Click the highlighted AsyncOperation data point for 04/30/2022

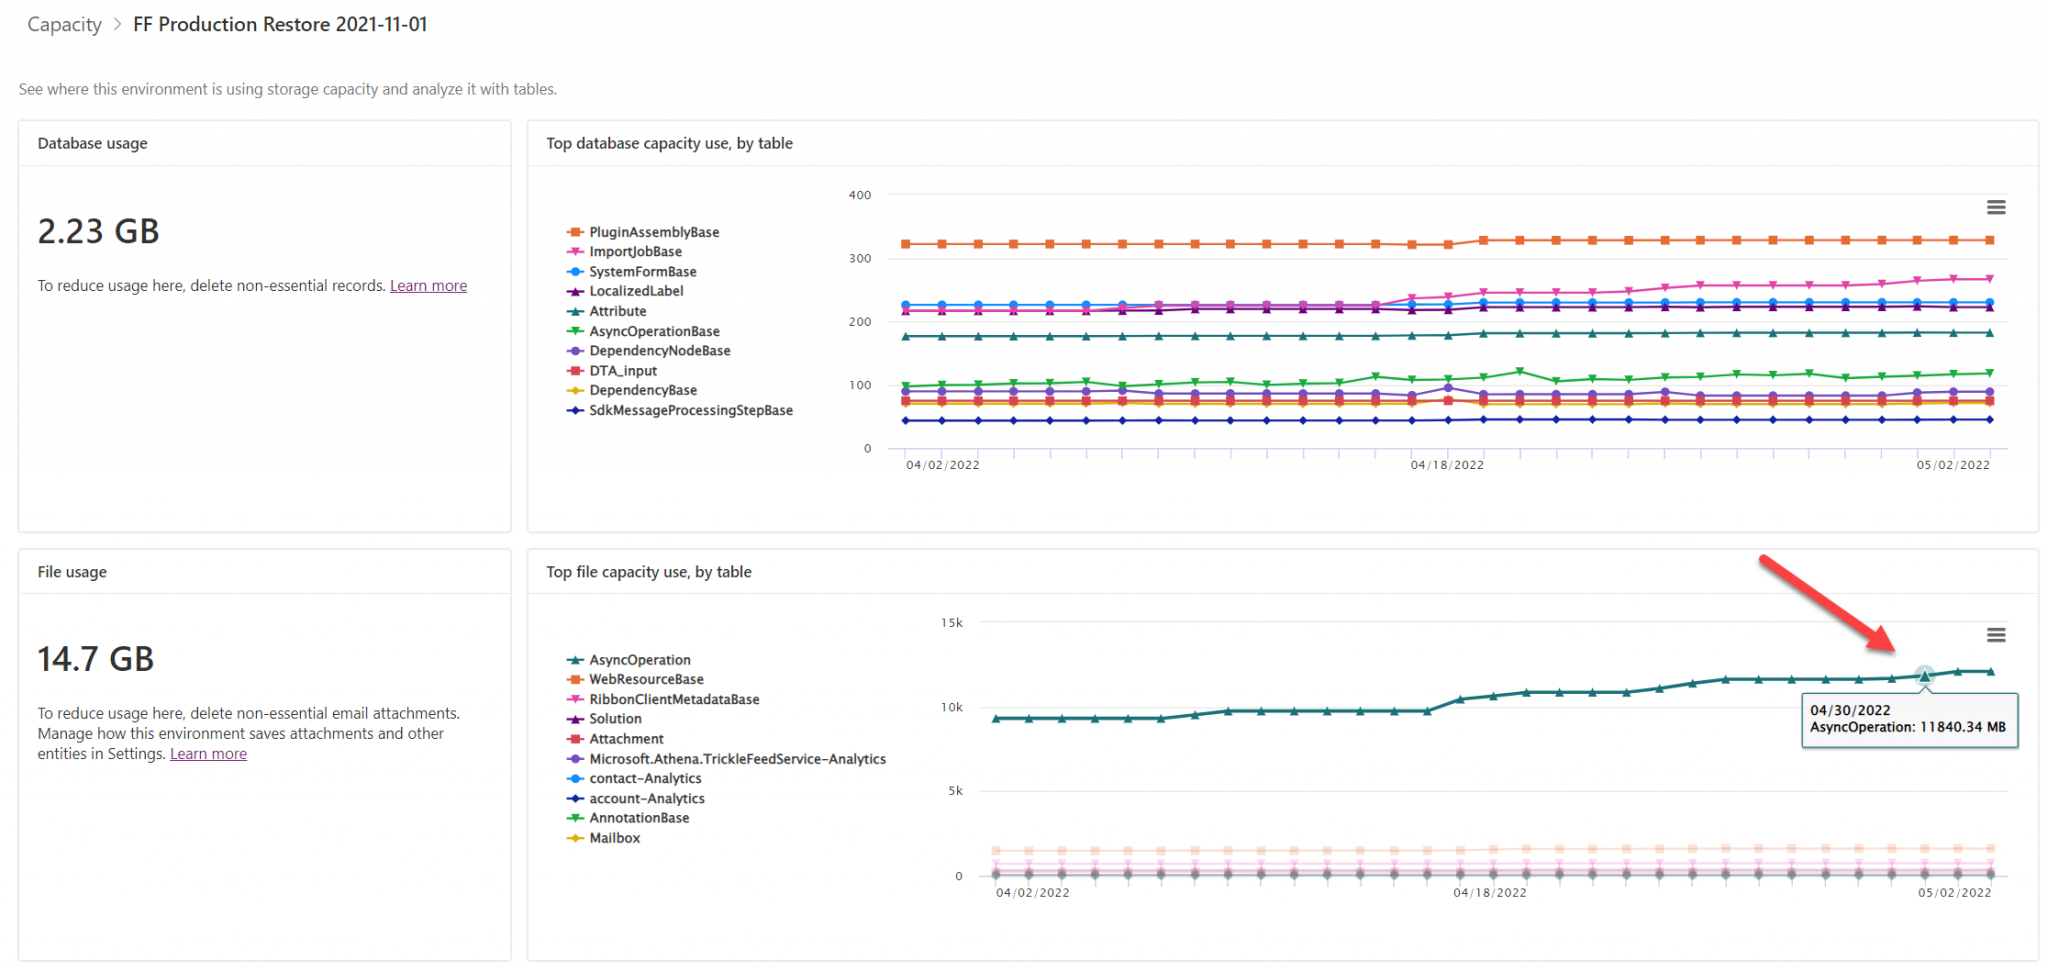(x=1925, y=676)
